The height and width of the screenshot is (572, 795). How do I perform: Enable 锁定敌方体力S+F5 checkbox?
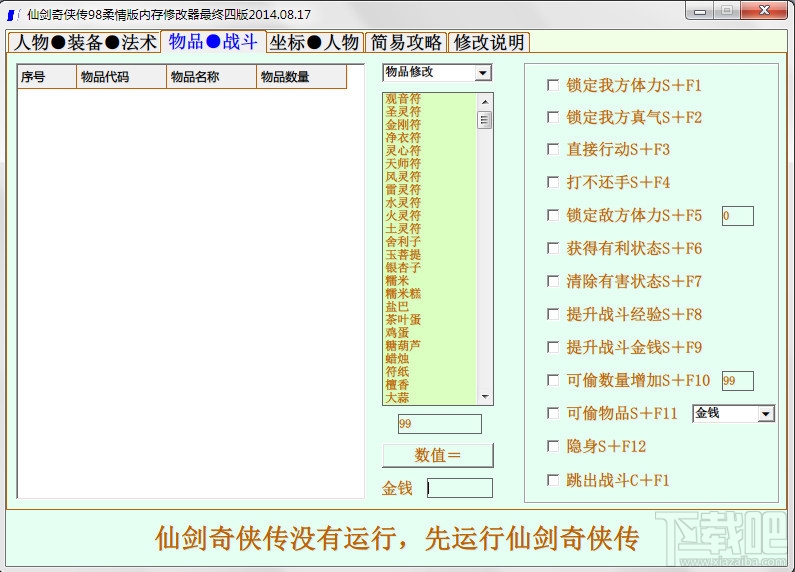[553, 215]
